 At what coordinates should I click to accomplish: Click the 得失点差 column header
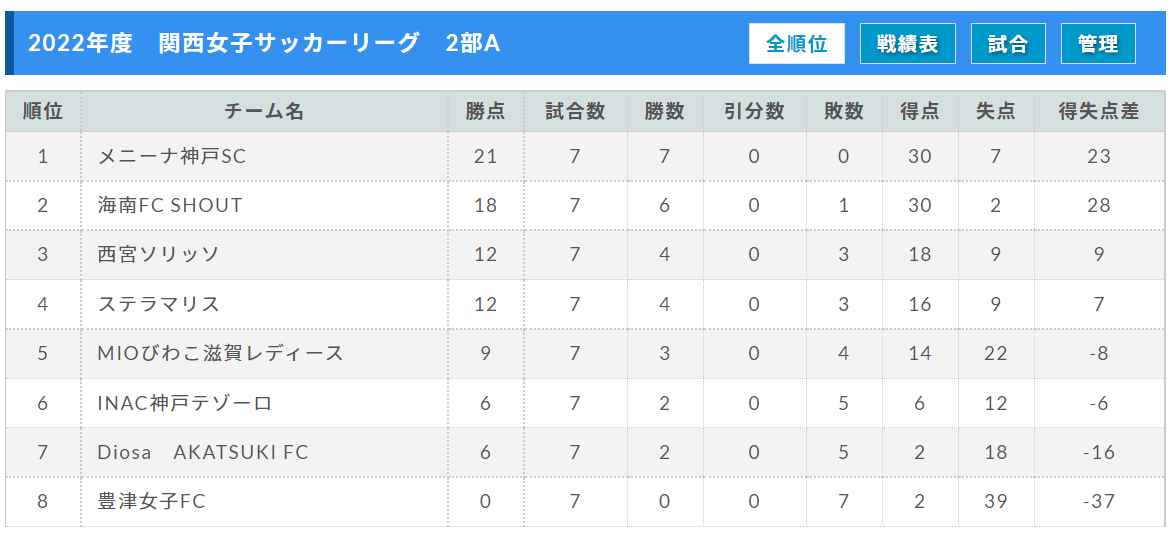pos(1099,112)
